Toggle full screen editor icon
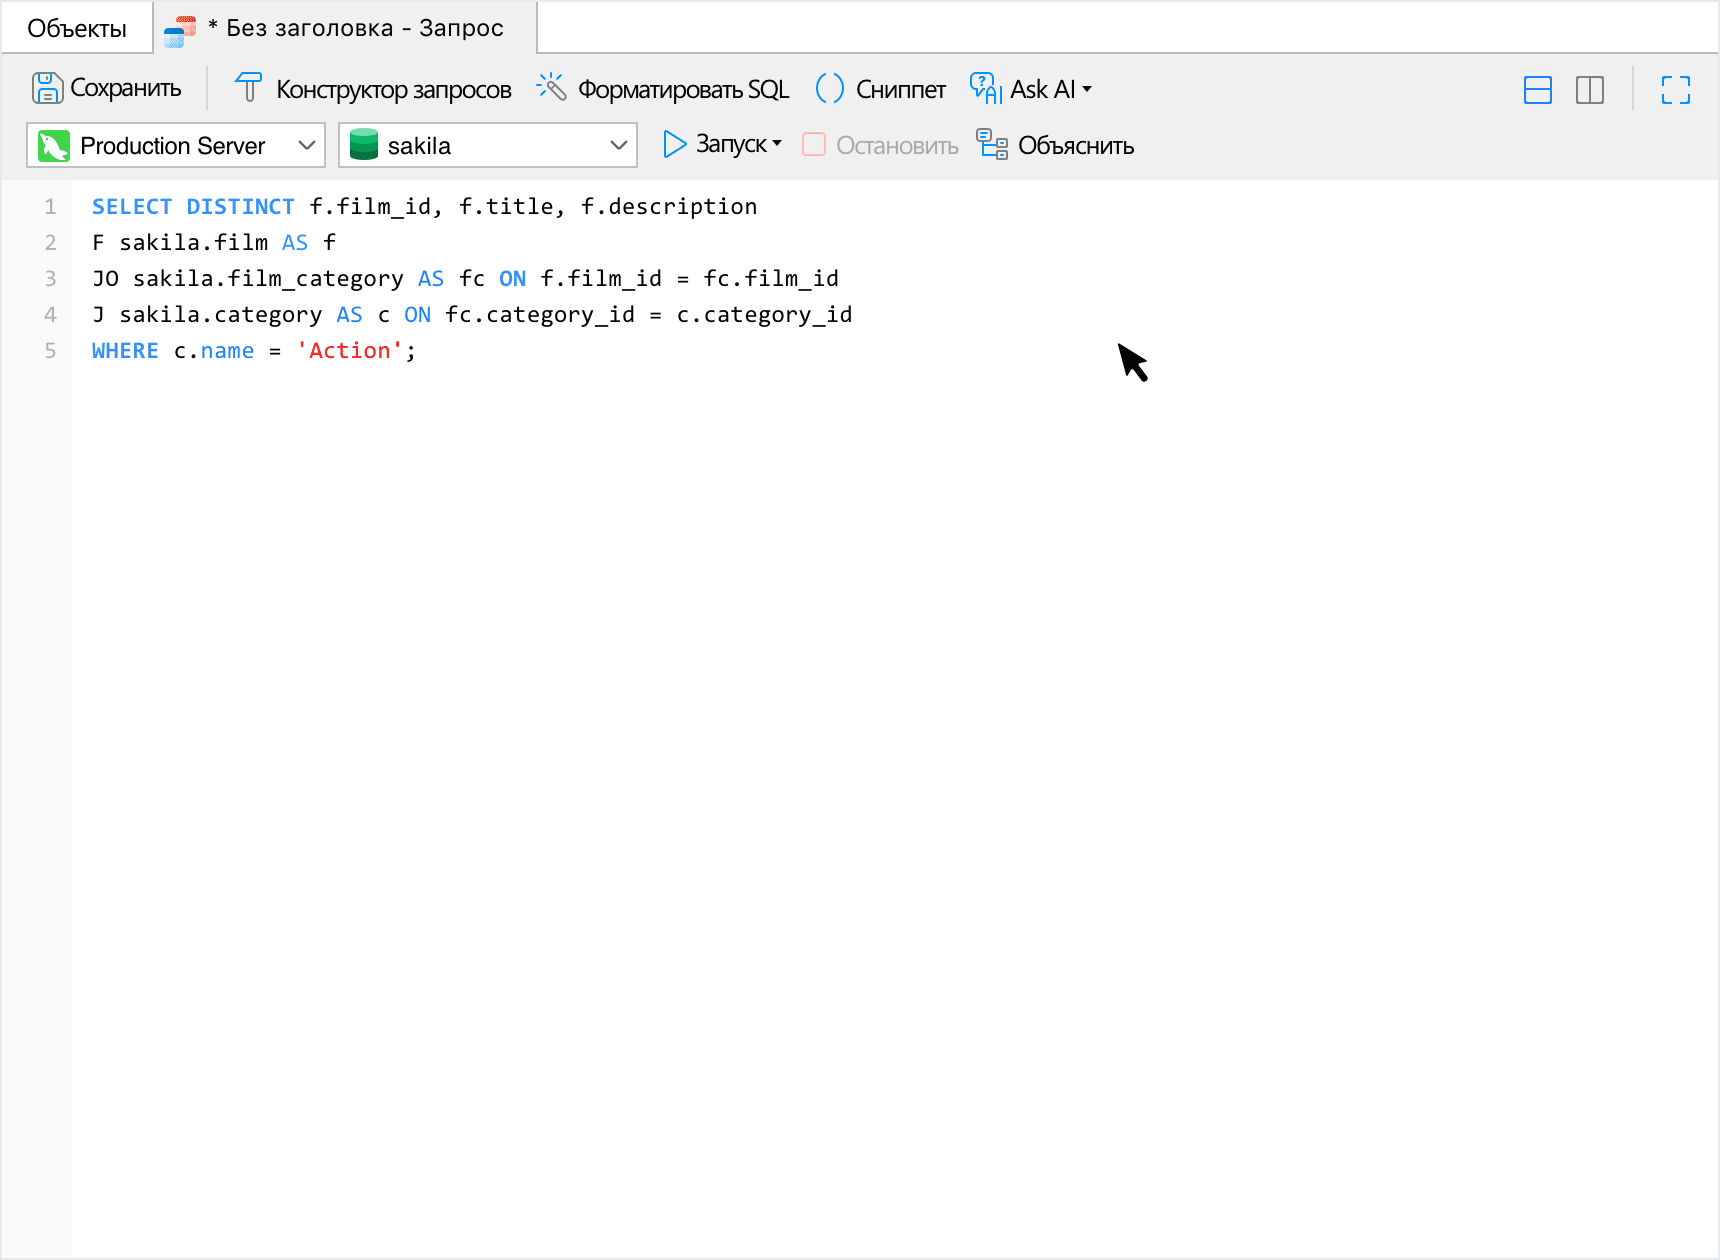The width and height of the screenshot is (1720, 1260). (1676, 90)
